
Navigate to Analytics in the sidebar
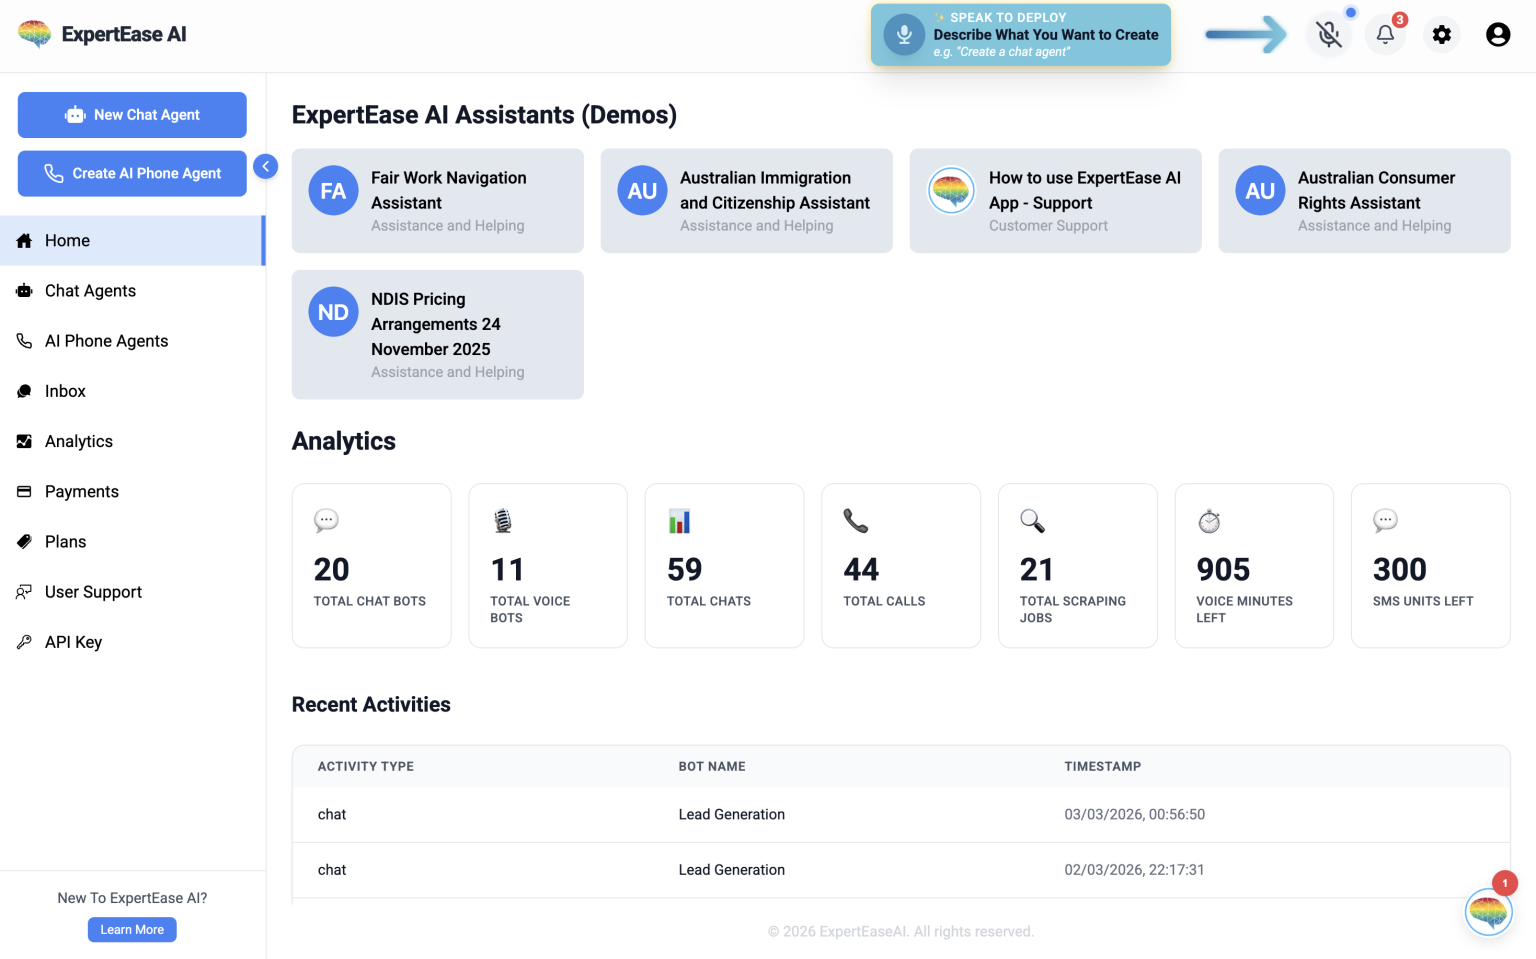pyautogui.click(x=78, y=441)
